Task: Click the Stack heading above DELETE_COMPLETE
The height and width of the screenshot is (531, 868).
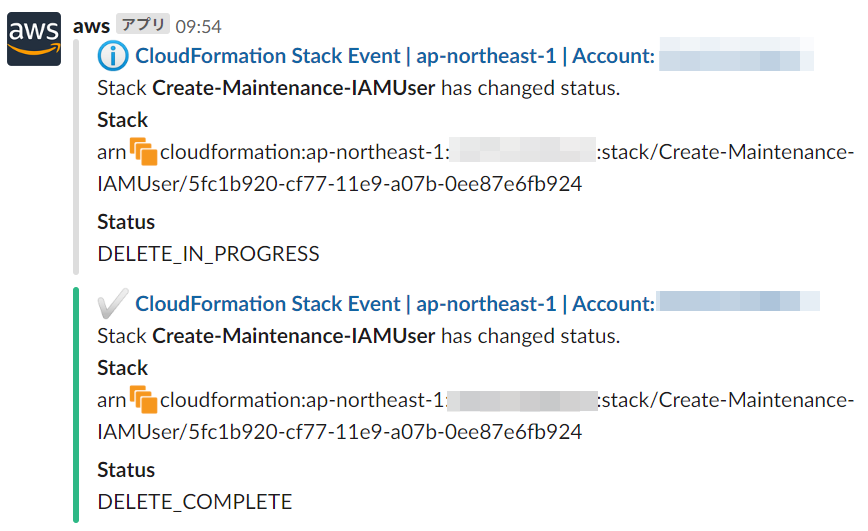Action: (122, 368)
